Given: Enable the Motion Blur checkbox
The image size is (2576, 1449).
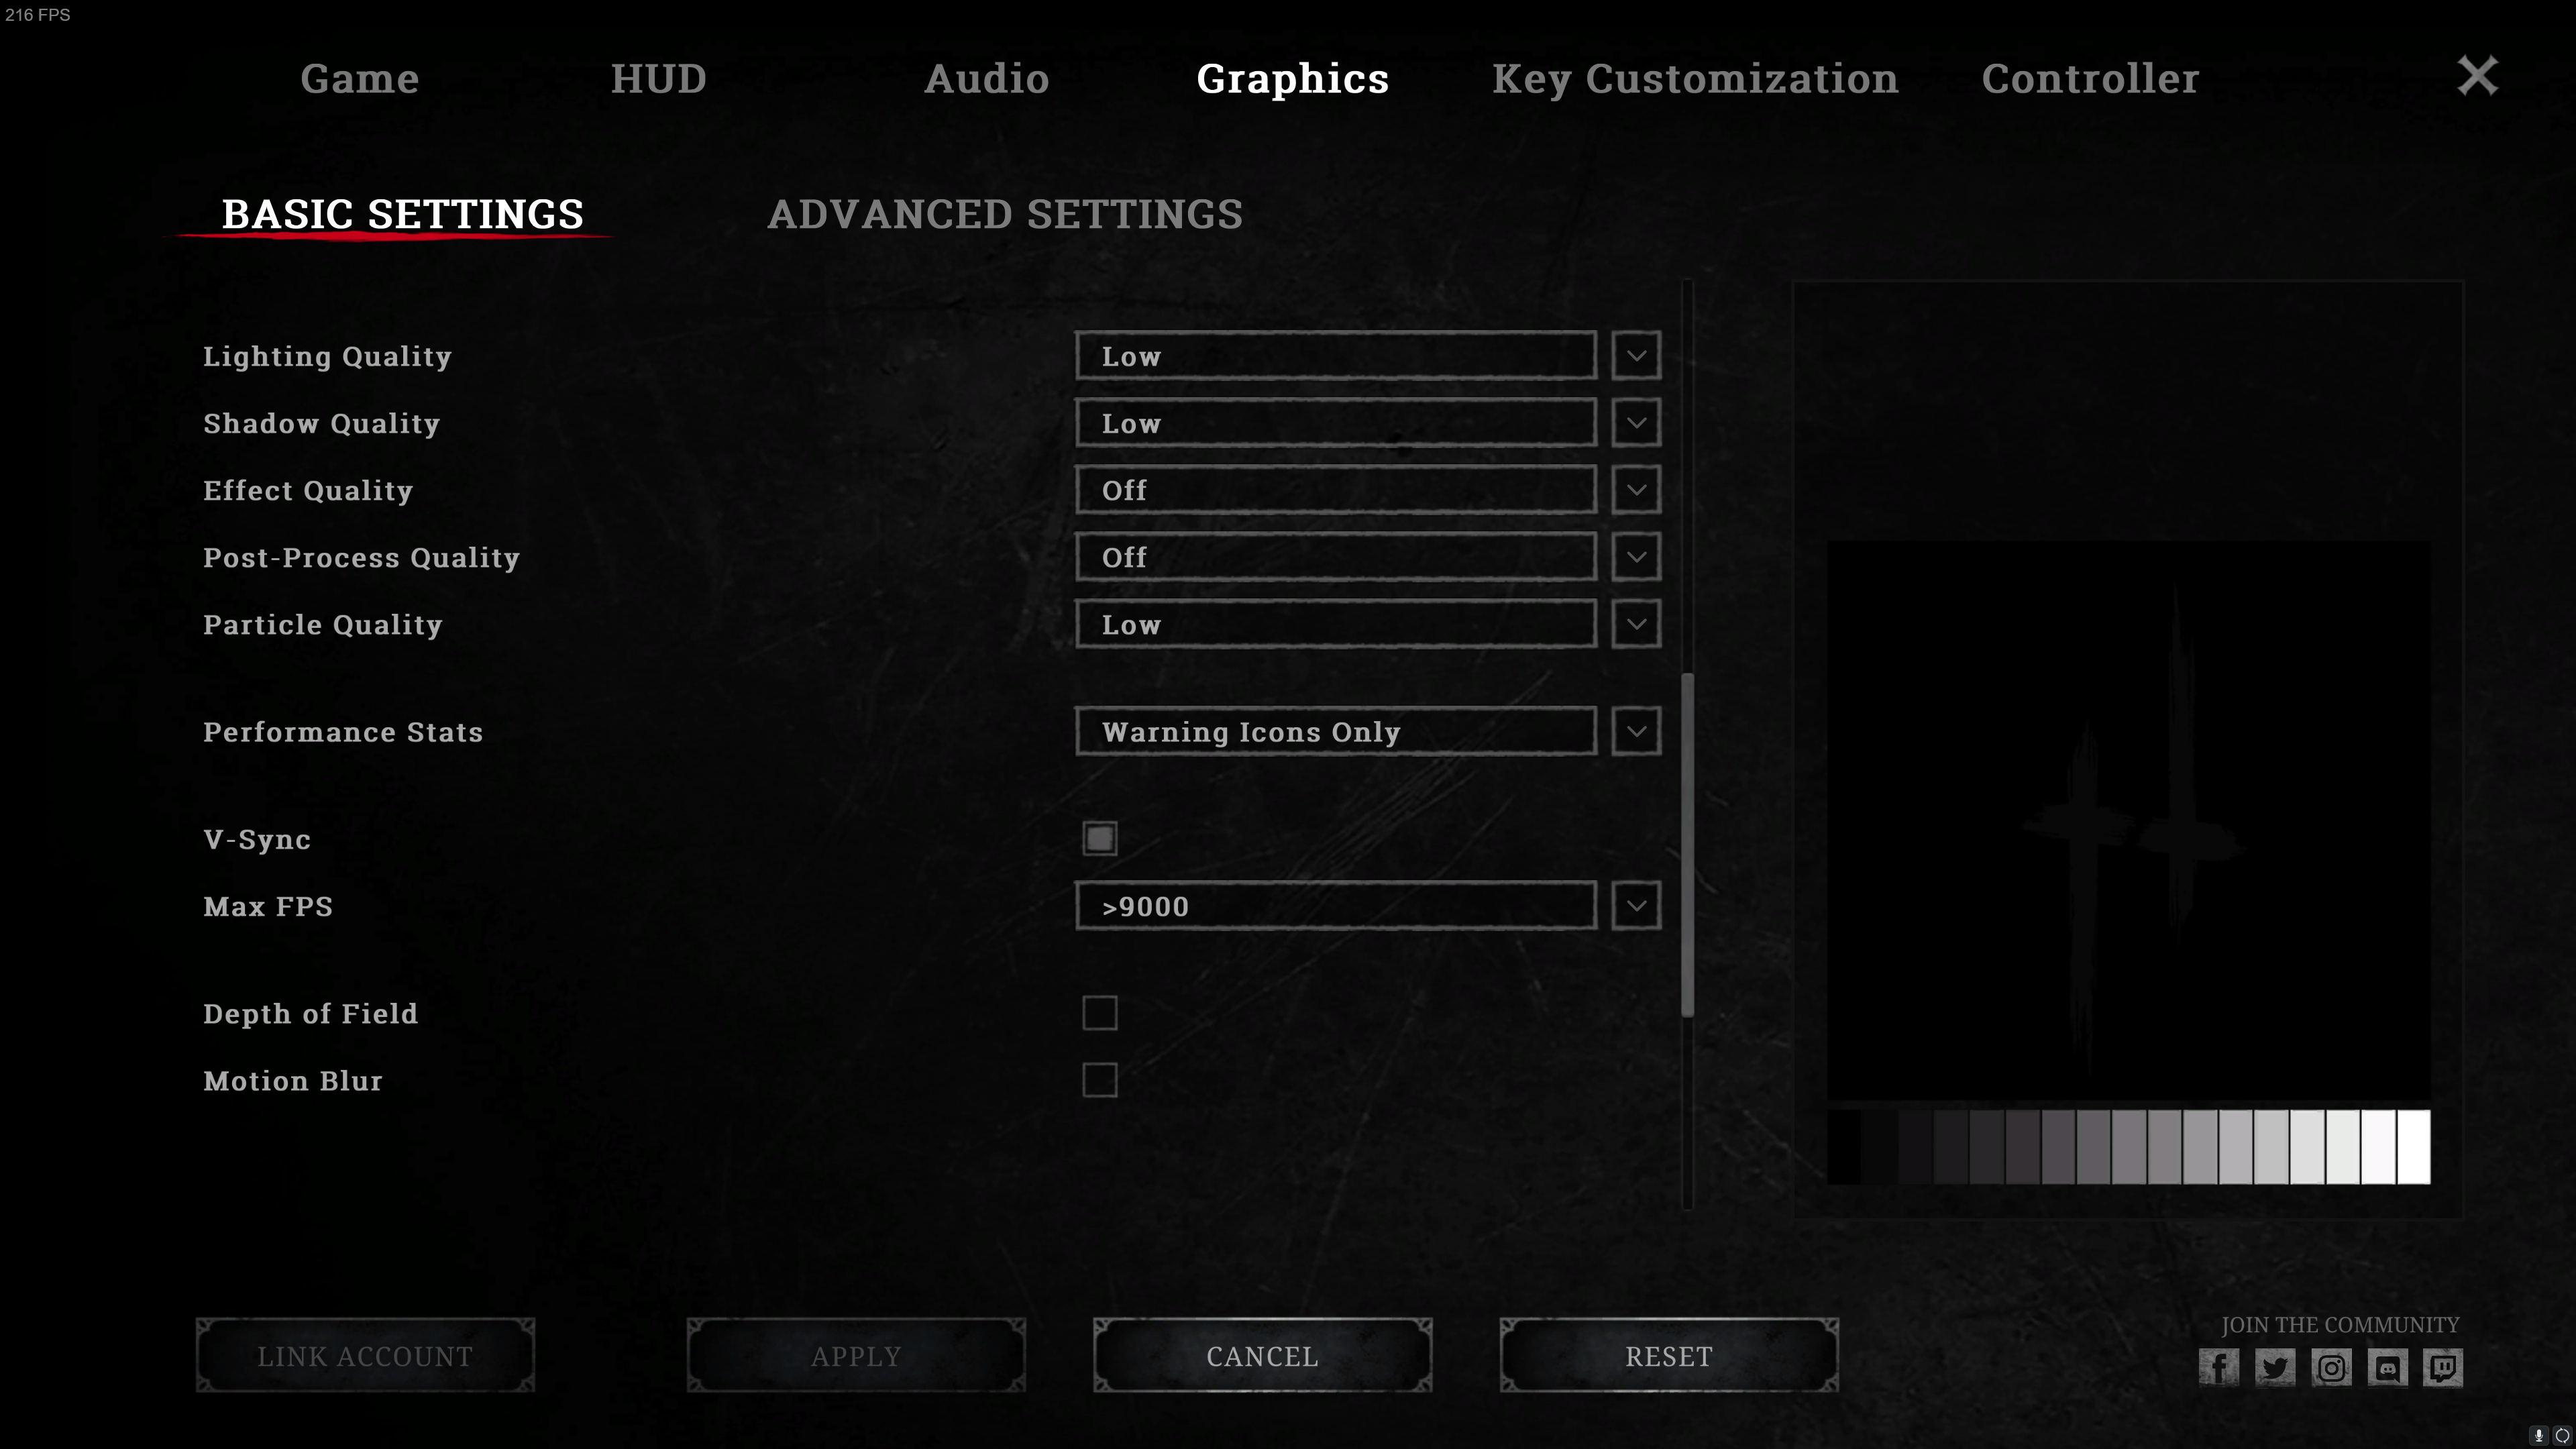Looking at the screenshot, I should (x=1099, y=1080).
